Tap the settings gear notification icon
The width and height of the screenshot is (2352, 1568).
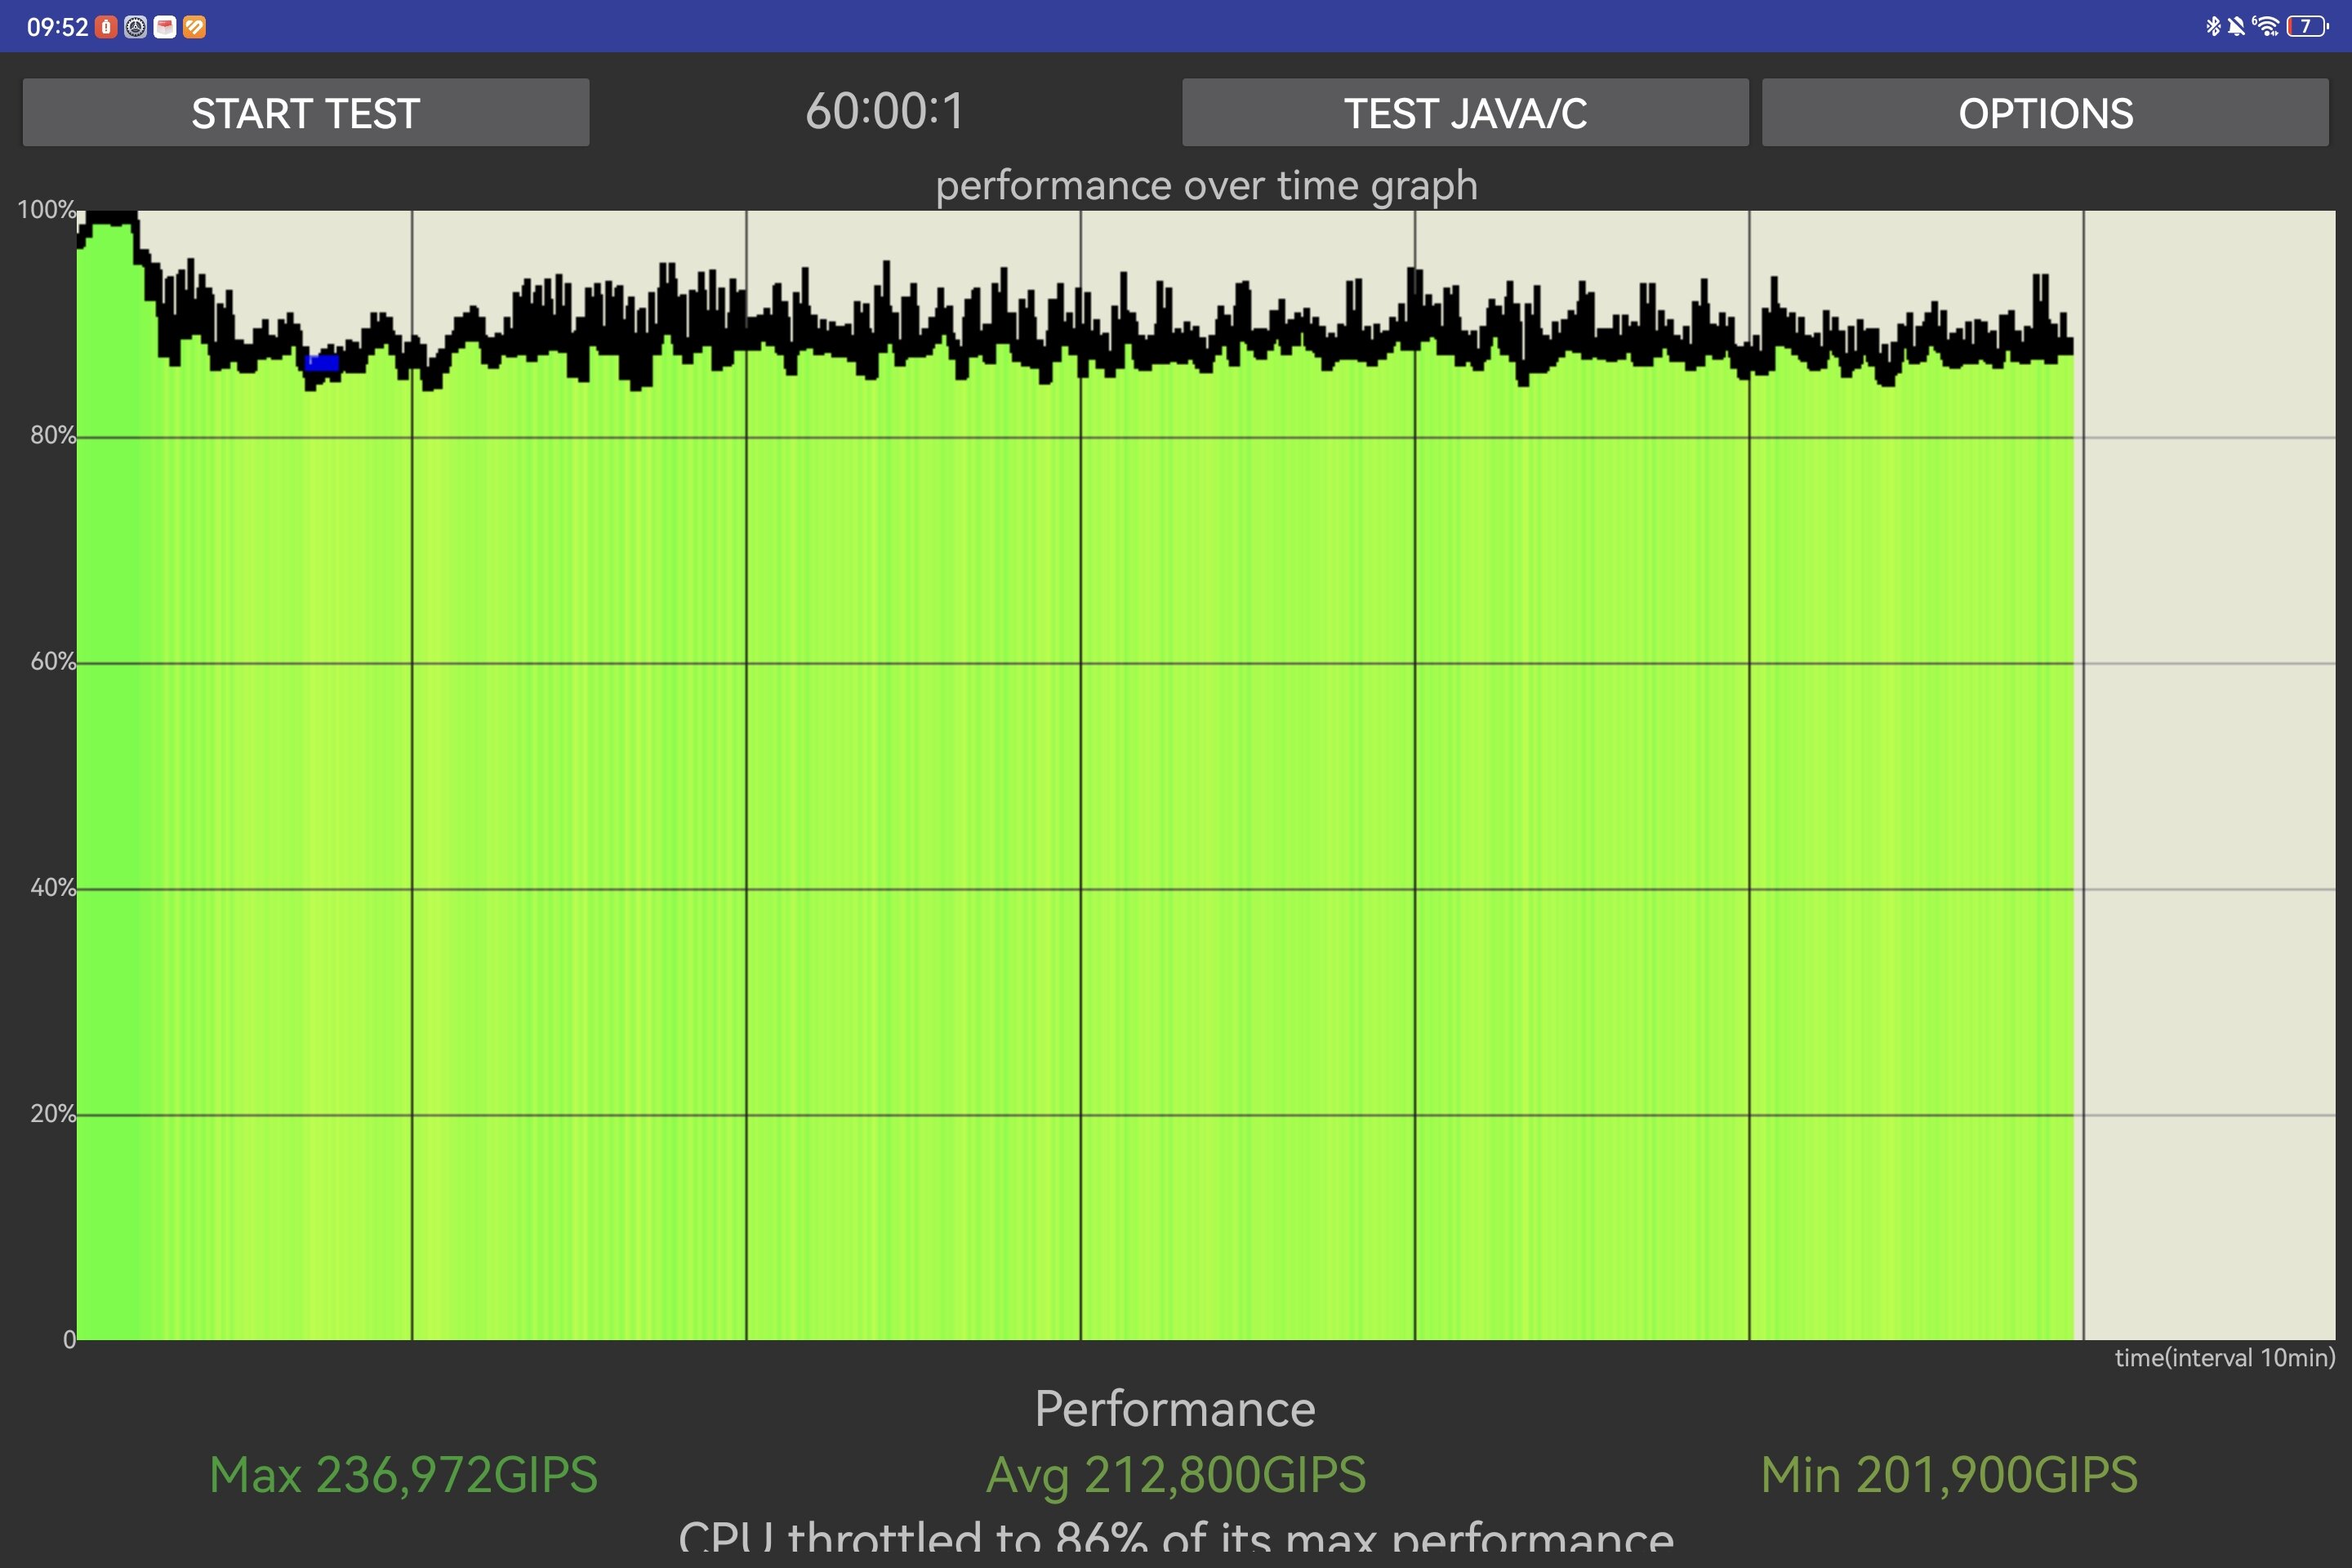point(135,27)
